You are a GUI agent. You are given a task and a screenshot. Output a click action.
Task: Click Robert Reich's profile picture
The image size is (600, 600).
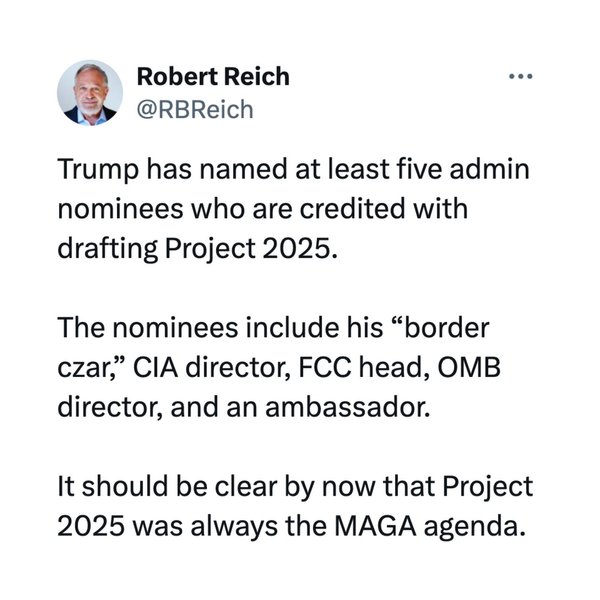[x=91, y=92]
